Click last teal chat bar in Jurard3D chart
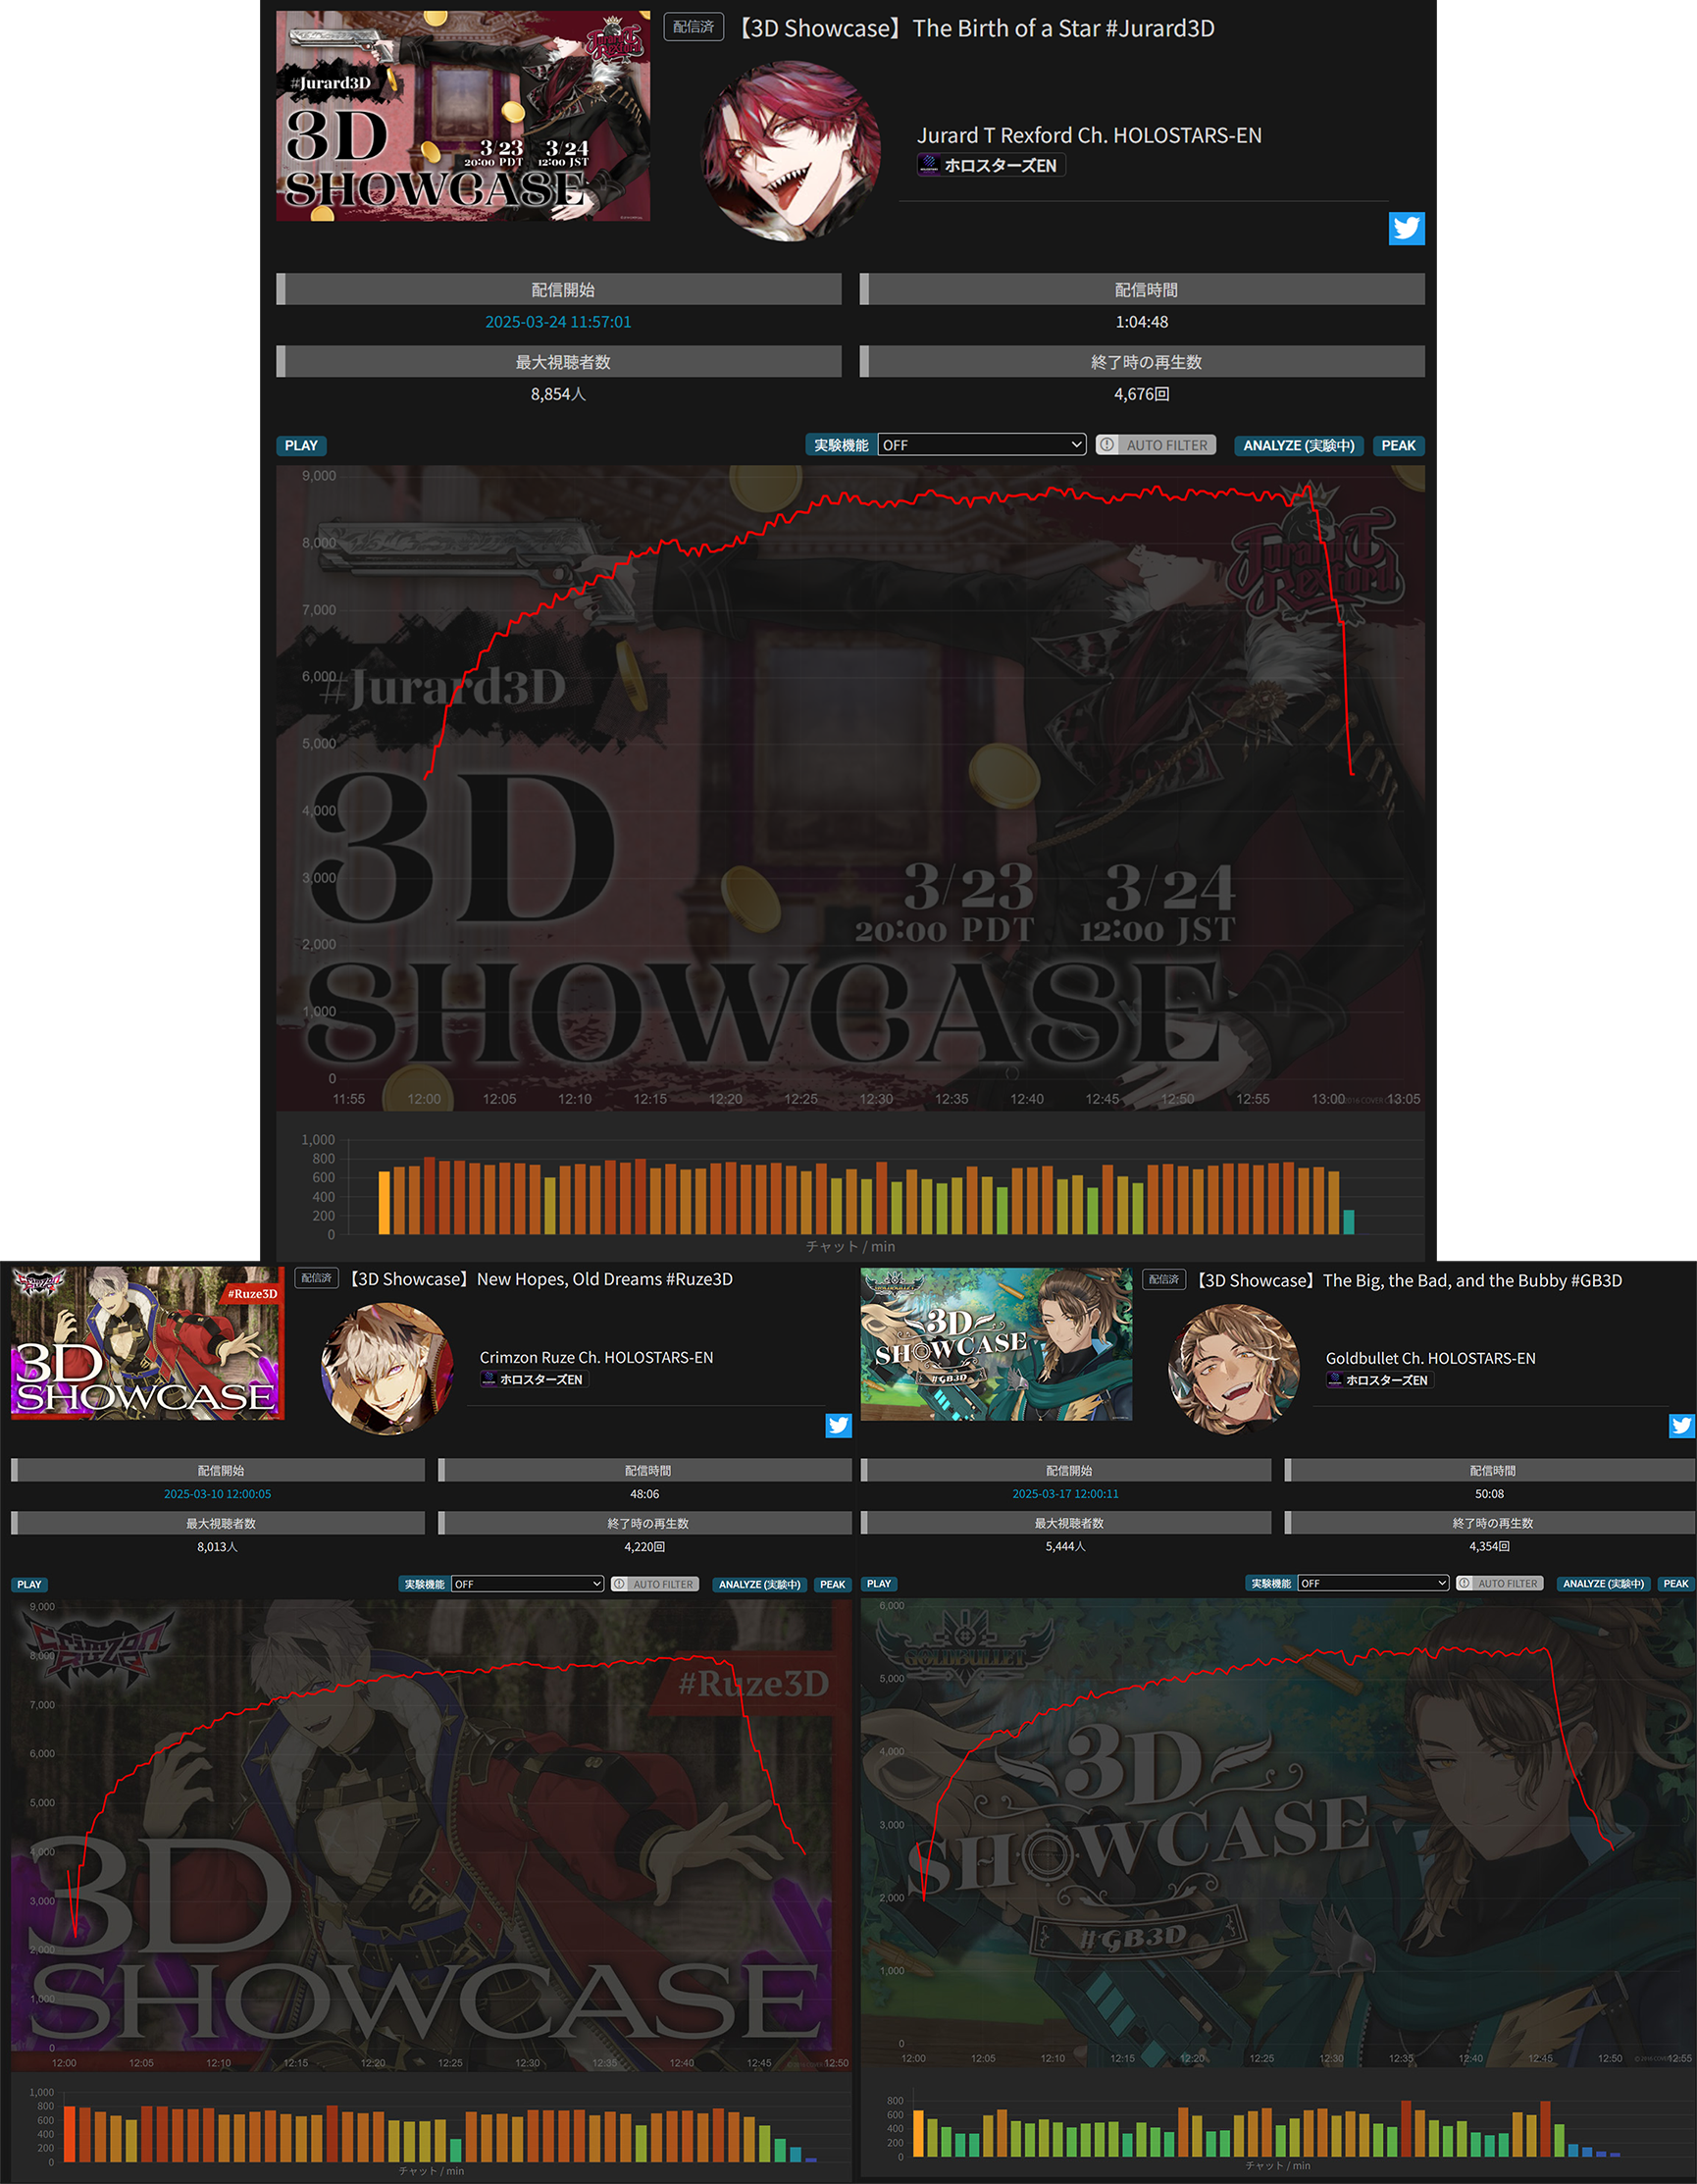 (1348, 1222)
